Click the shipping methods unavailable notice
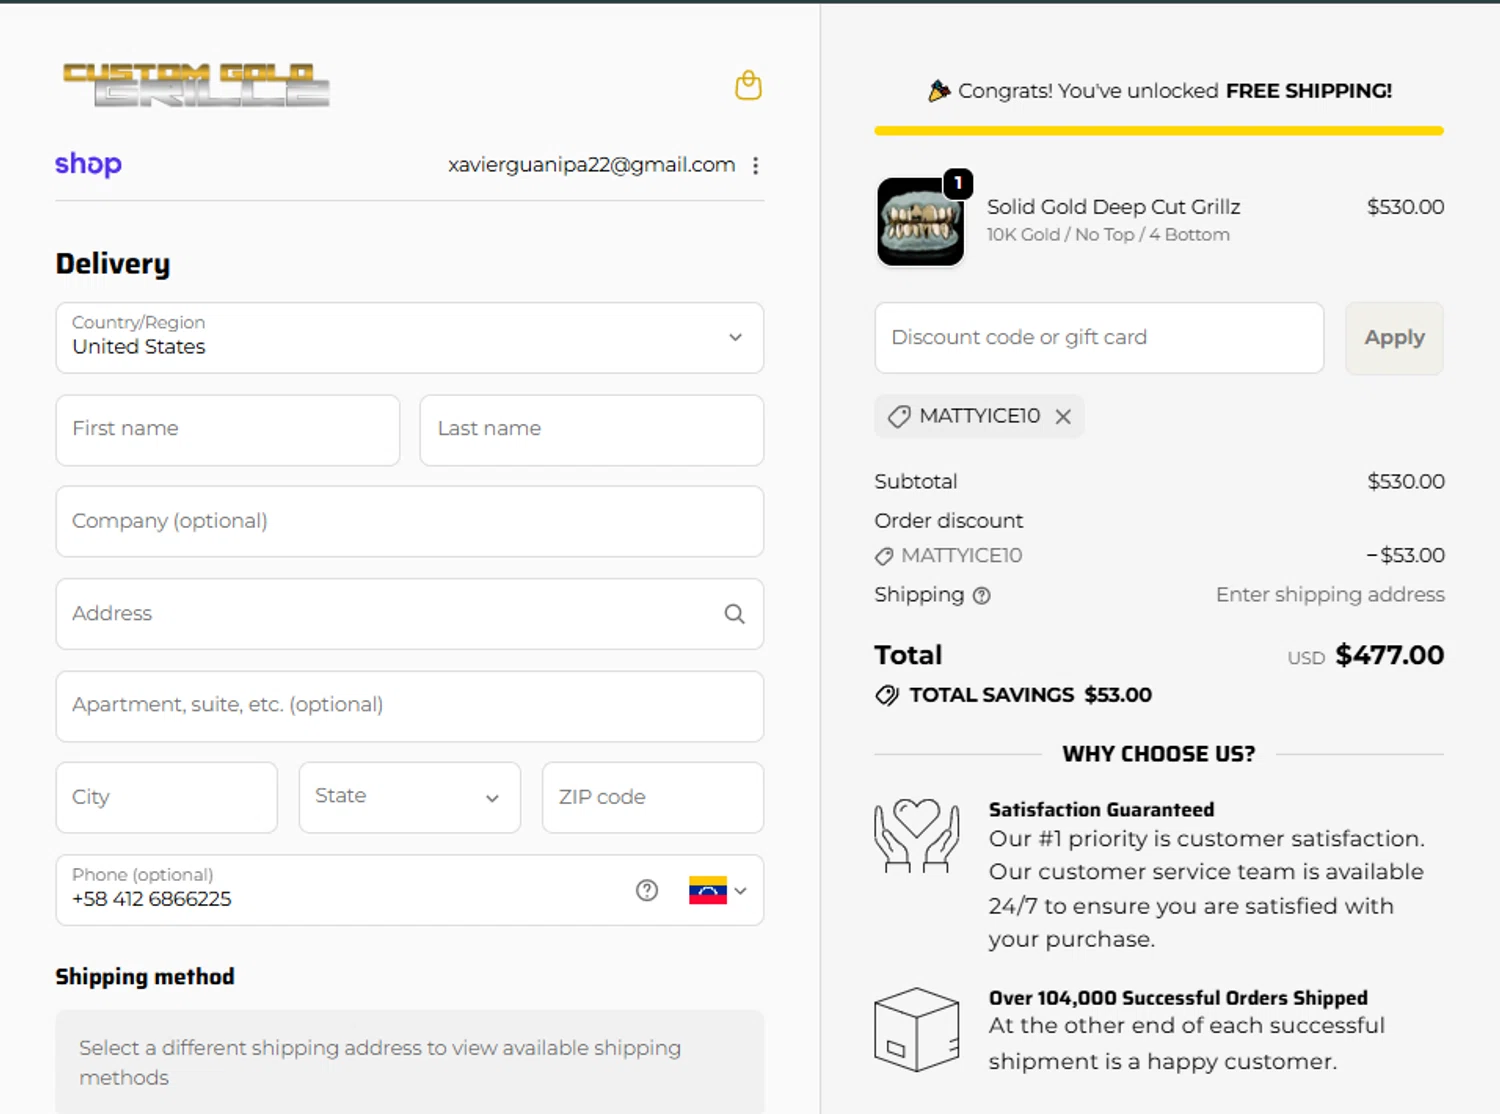Image resolution: width=1500 pixels, height=1114 pixels. click(x=410, y=1062)
